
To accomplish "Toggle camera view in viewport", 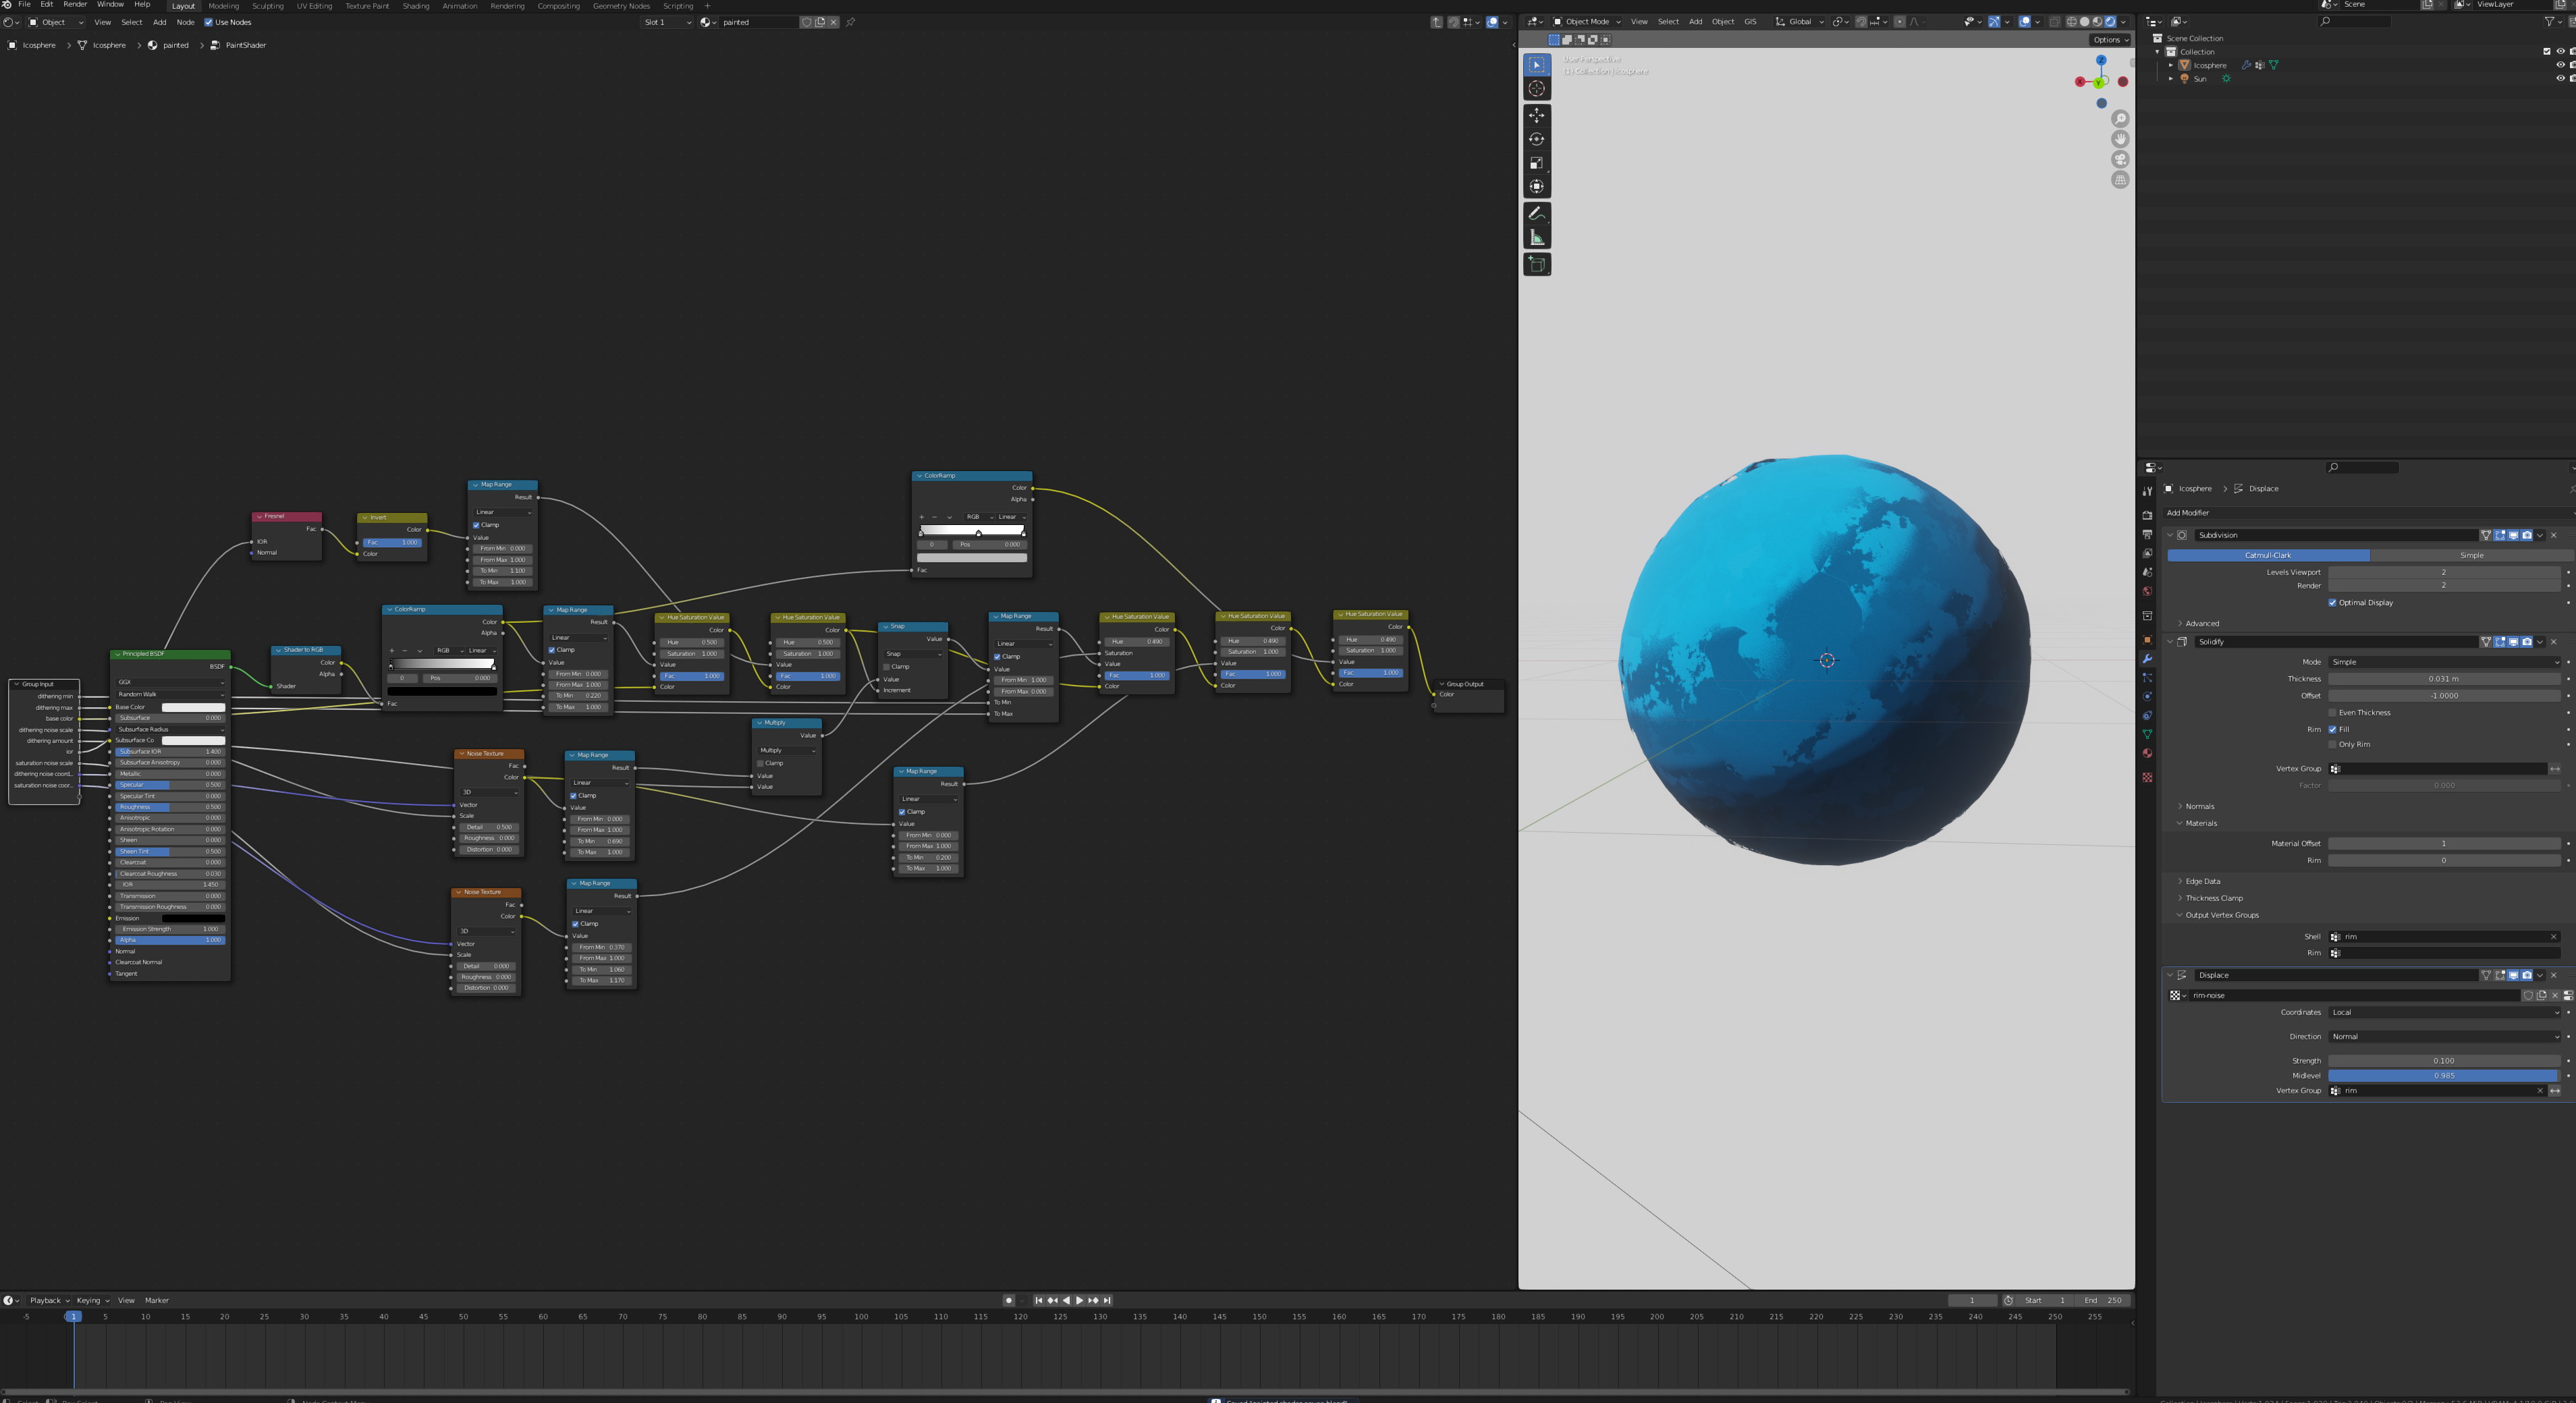I will click(x=2119, y=159).
